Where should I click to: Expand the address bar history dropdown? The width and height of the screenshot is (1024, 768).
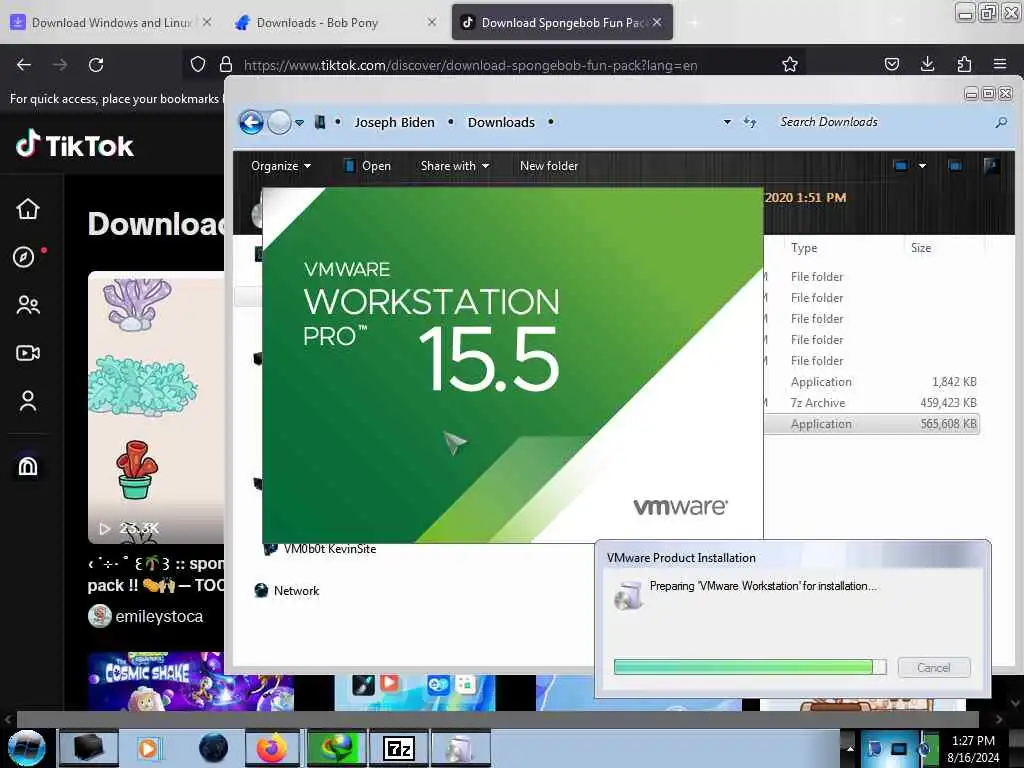(x=727, y=122)
